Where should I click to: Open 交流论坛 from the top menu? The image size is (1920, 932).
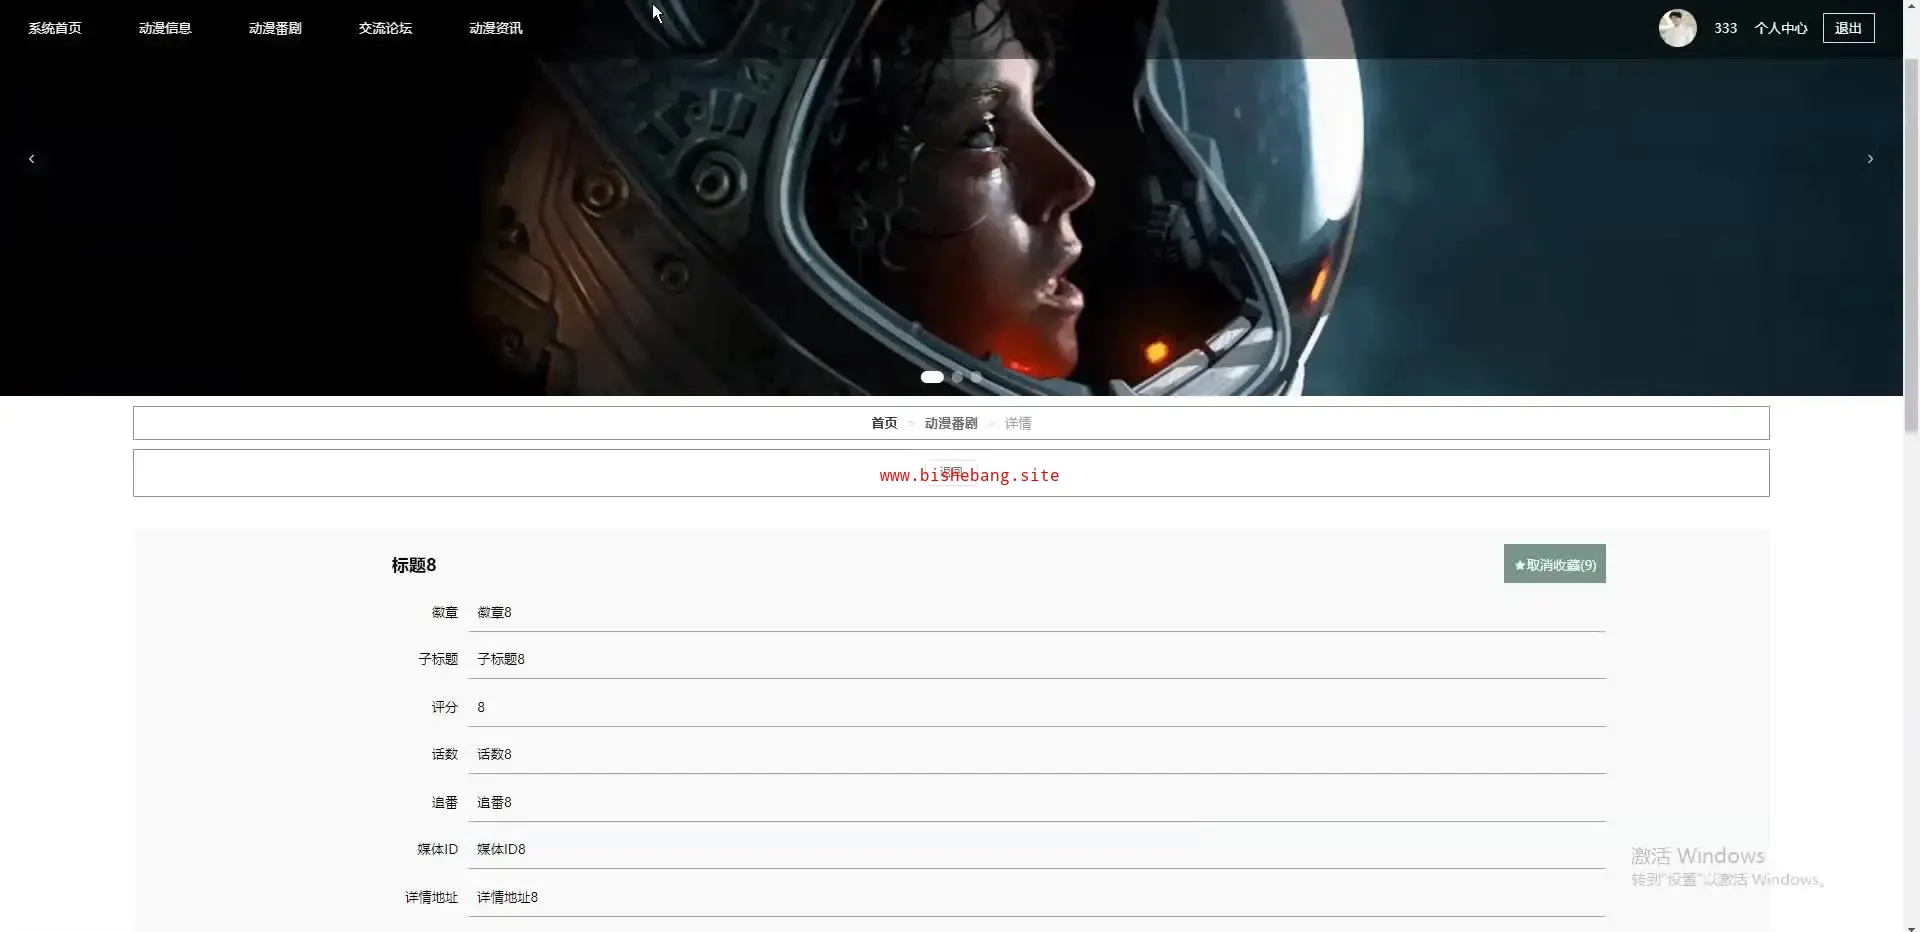point(385,28)
